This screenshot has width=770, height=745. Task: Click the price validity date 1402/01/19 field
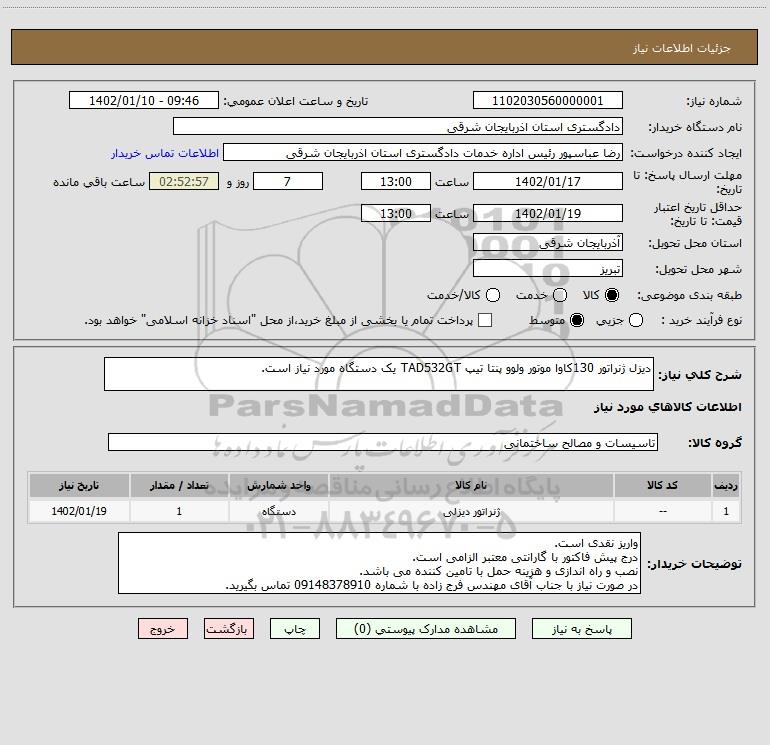pos(548,214)
